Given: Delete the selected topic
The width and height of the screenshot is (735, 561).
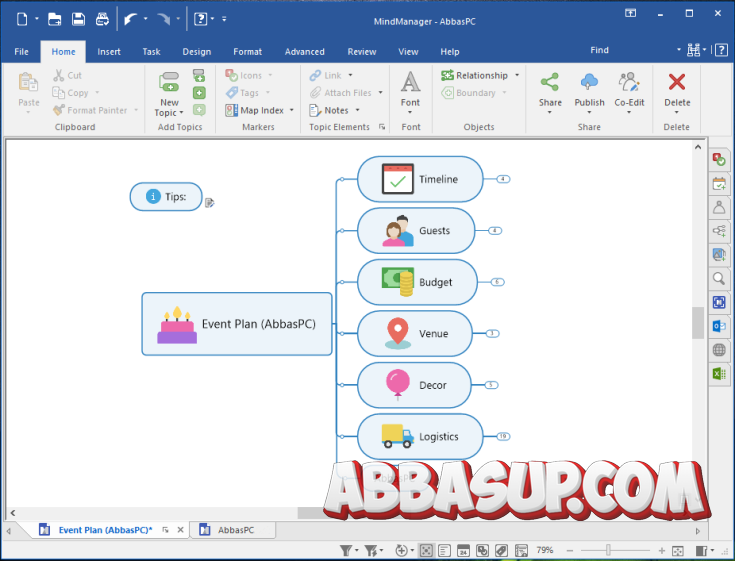Looking at the screenshot, I should pyautogui.click(x=677, y=93).
